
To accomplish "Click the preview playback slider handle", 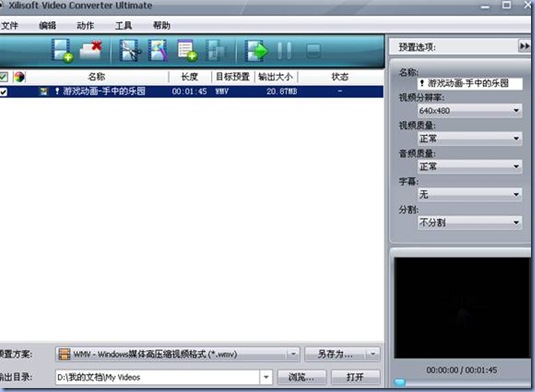I will tap(400, 382).
